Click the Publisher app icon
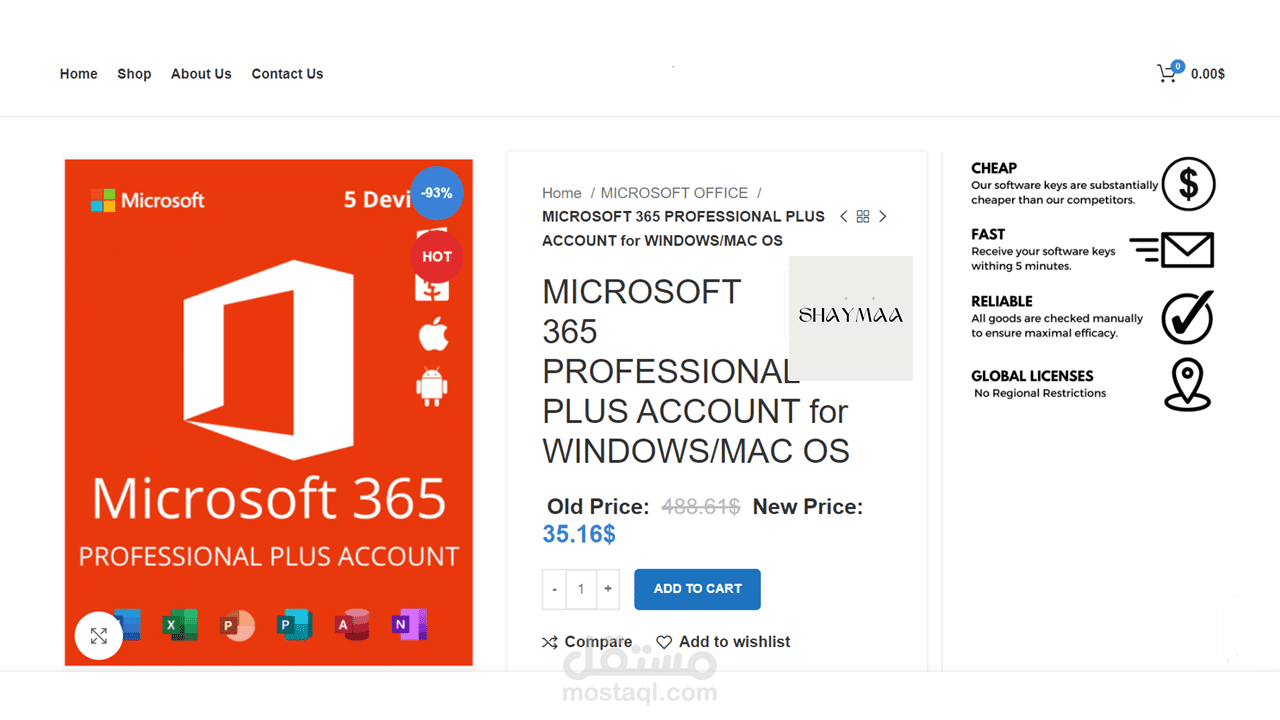Viewport: 1280px width, 720px height. click(295, 625)
